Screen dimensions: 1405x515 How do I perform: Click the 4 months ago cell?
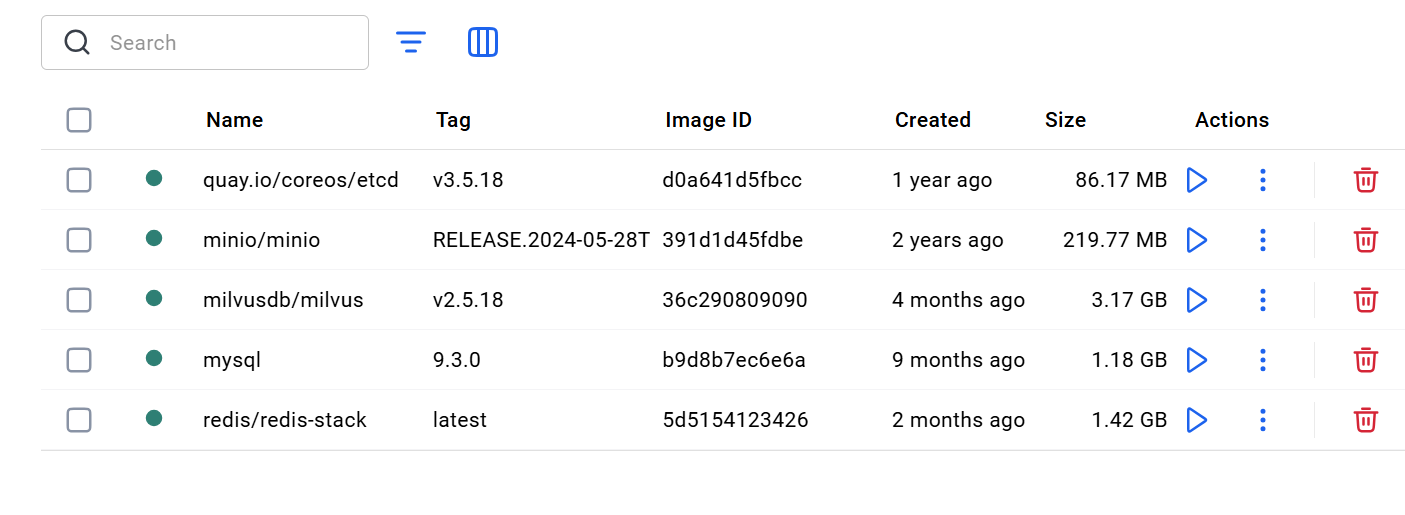point(959,300)
